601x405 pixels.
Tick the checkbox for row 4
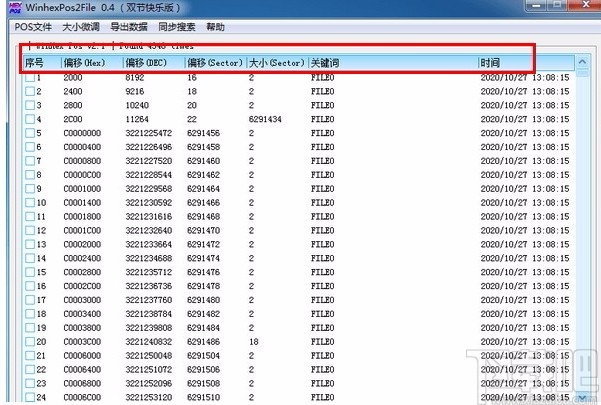coord(30,119)
